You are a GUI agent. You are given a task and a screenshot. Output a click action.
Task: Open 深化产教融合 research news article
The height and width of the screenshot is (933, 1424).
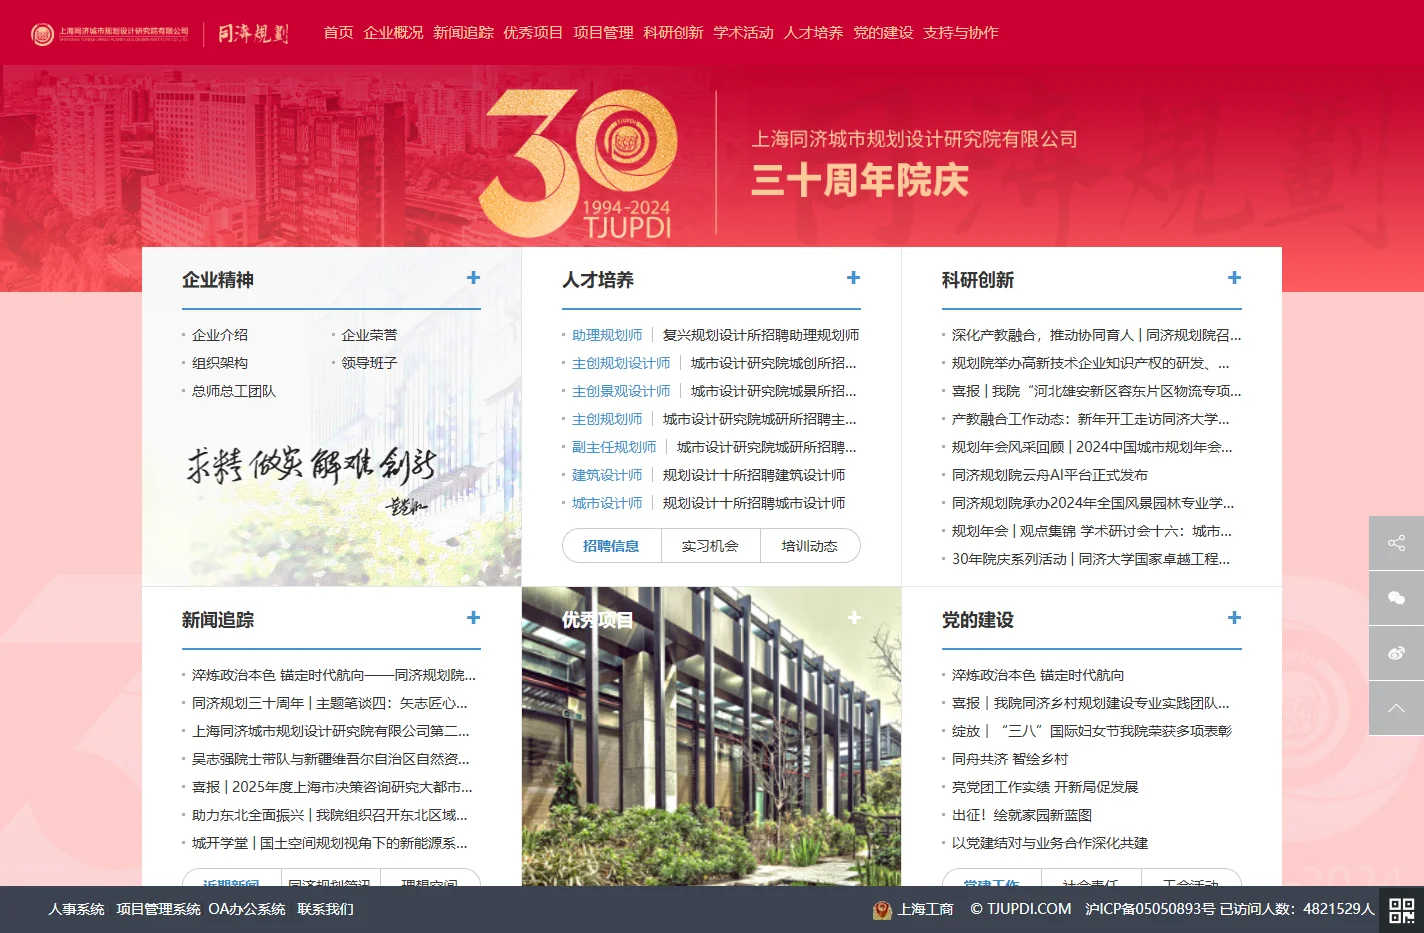pyautogui.click(x=1096, y=335)
